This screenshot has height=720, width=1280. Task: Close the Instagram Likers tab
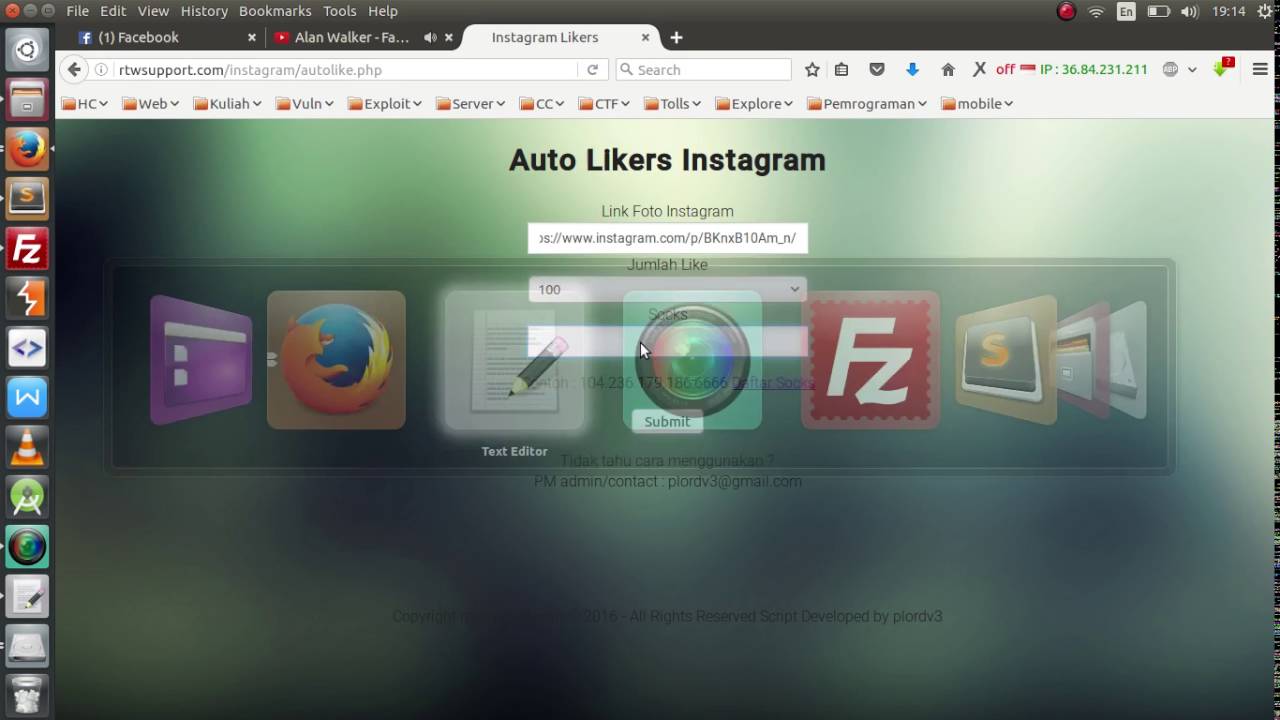645,37
